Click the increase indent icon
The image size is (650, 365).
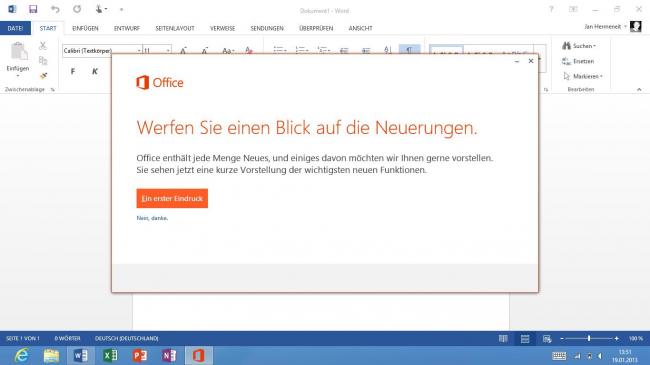point(366,50)
